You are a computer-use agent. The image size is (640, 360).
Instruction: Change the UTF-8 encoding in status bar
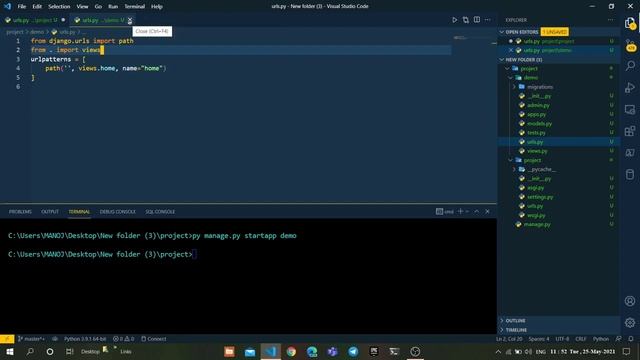click(562, 339)
